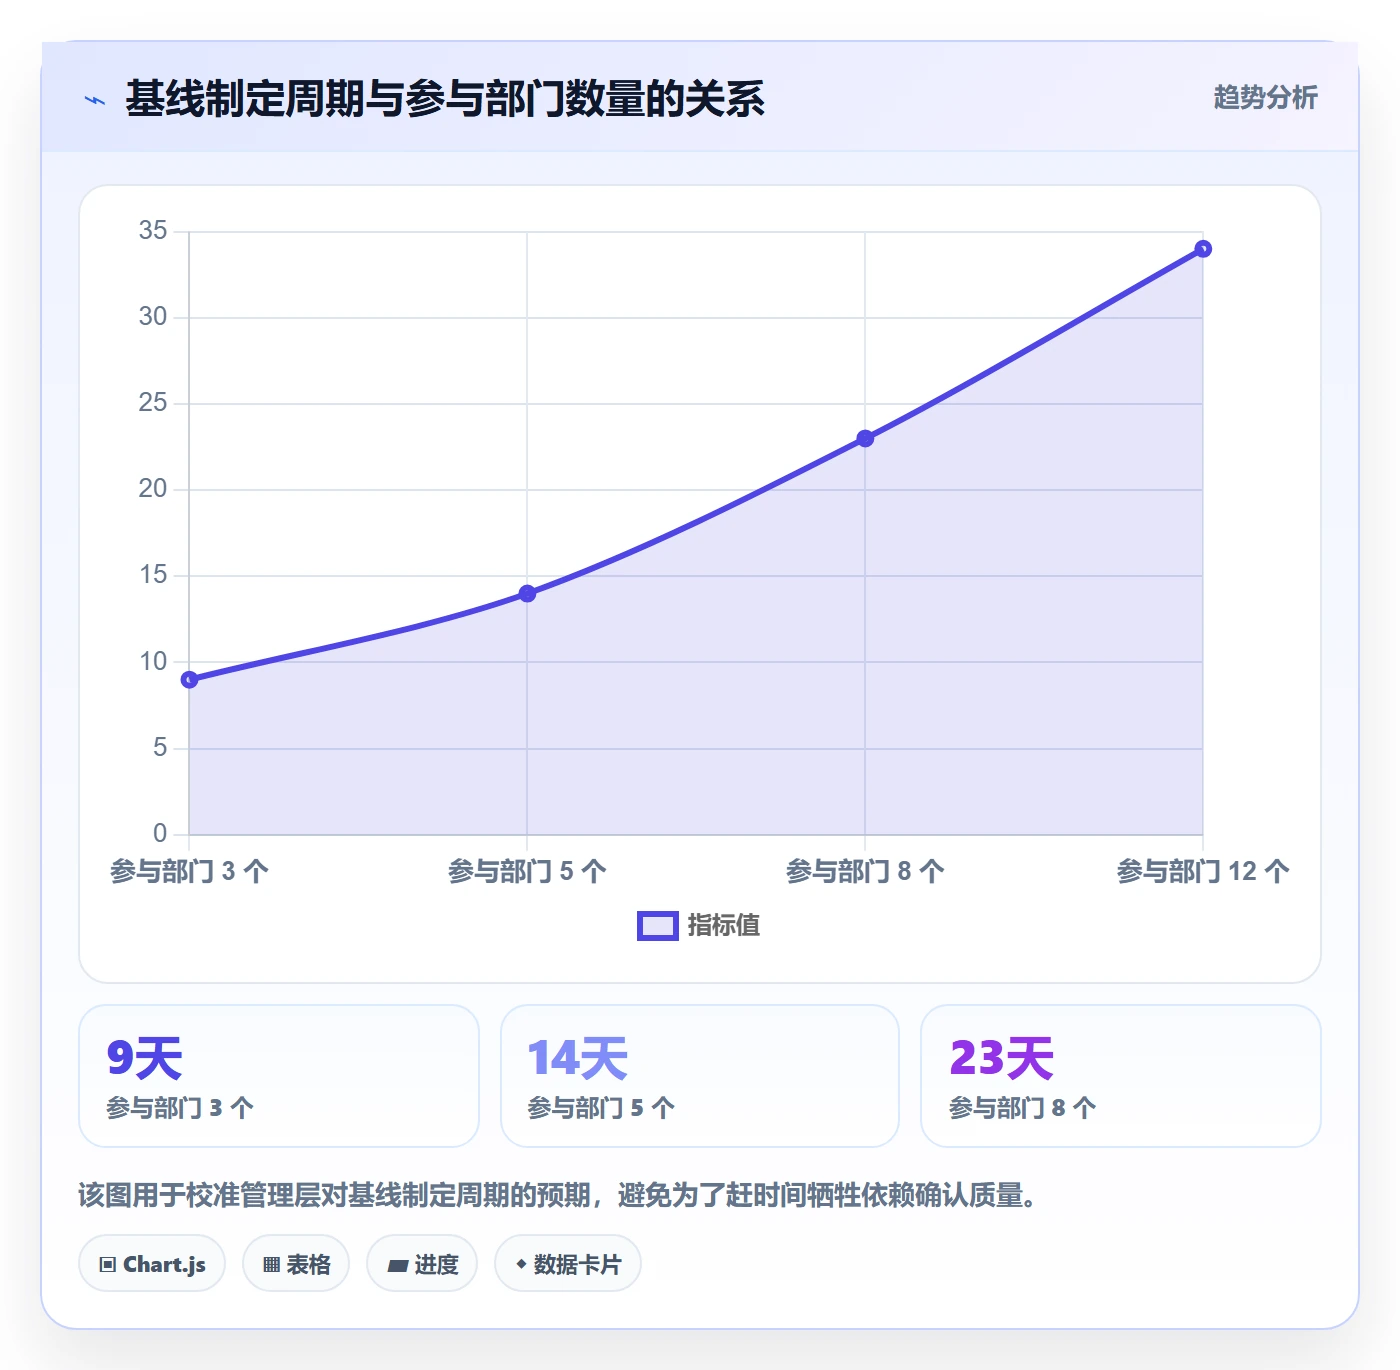This screenshot has height=1370, width=1400.
Task: Open the 23天 stat card
Action: click(1121, 1076)
